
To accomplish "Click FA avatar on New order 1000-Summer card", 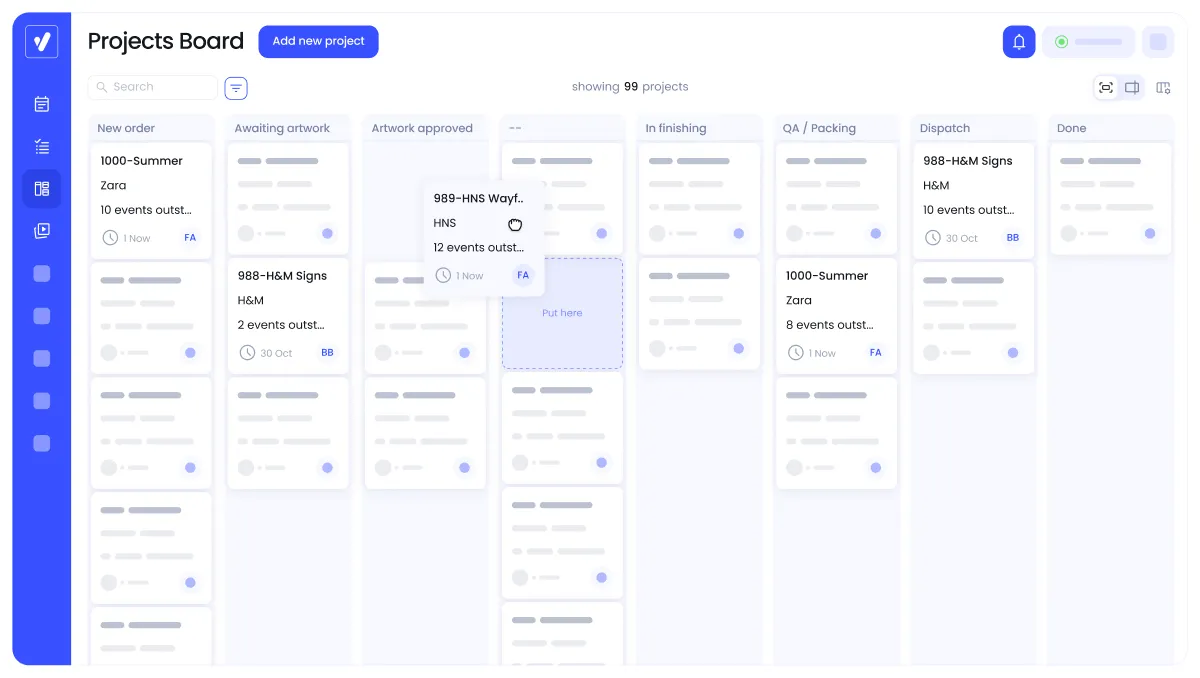I will click(x=190, y=238).
